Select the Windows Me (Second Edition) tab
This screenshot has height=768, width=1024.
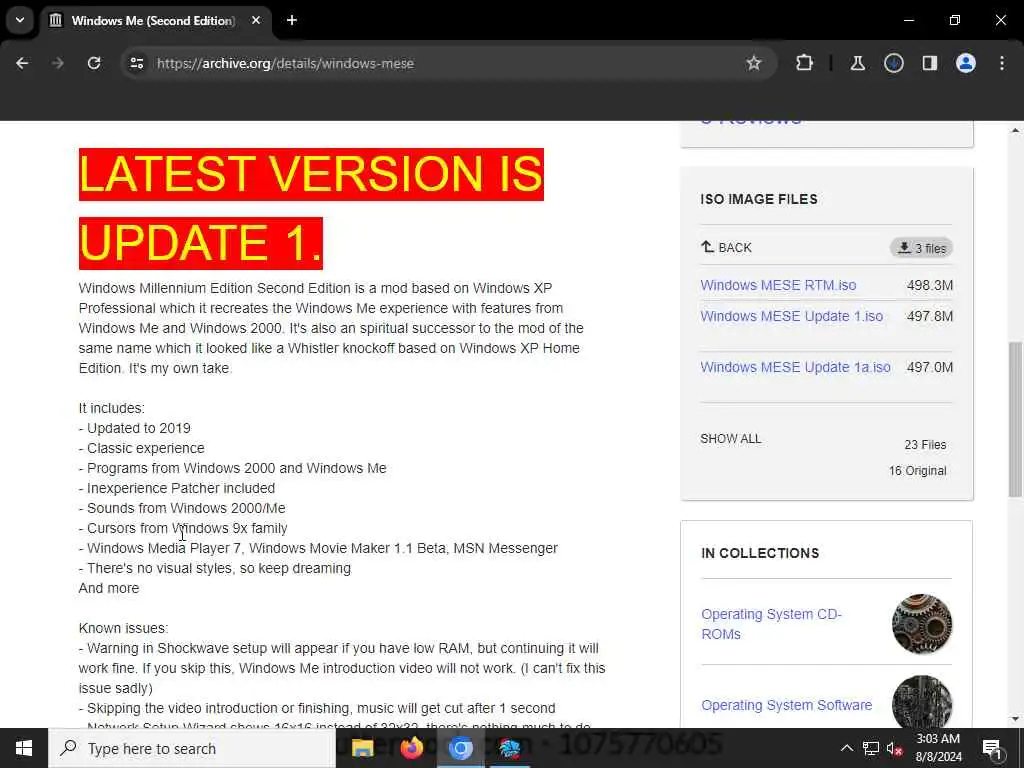coord(152,21)
